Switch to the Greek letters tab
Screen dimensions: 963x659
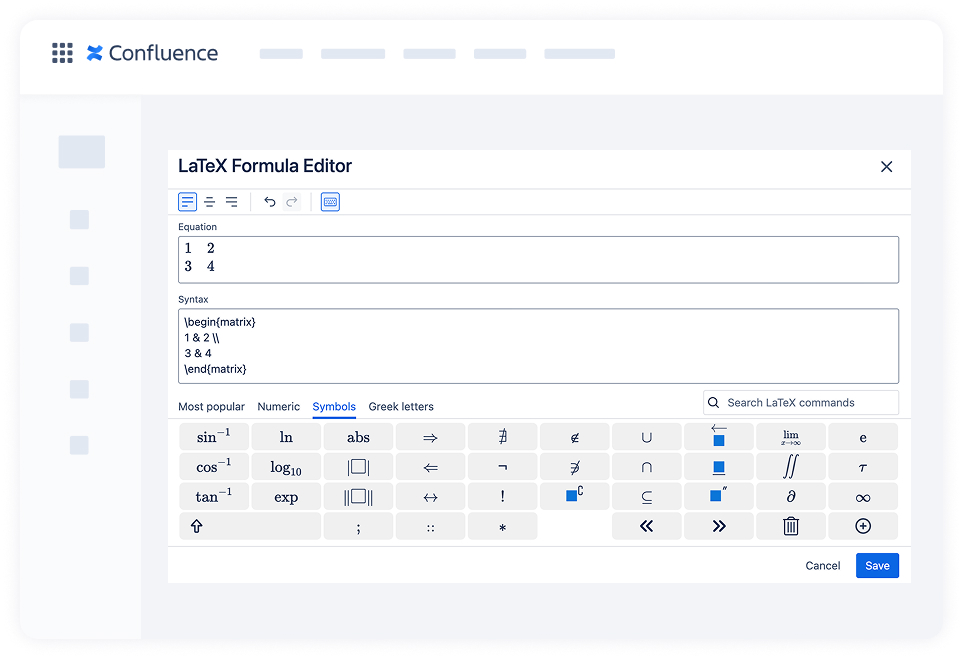401,407
